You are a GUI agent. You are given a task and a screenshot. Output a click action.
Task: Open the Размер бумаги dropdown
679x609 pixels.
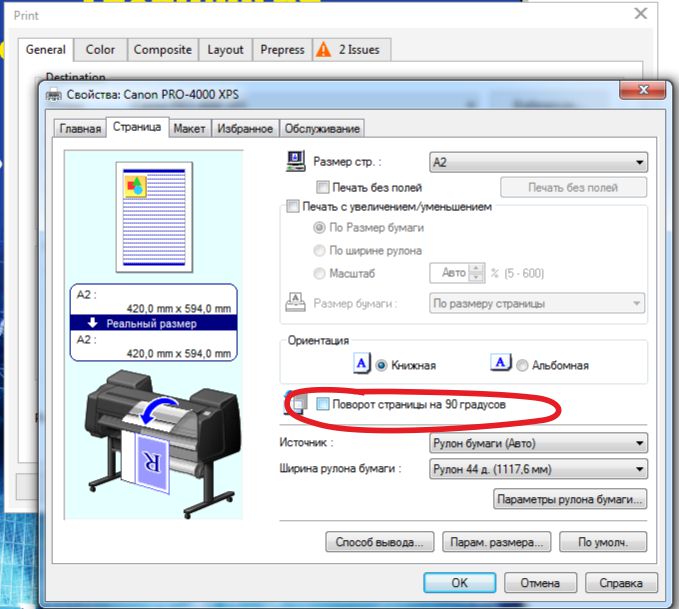pyautogui.click(x=537, y=303)
